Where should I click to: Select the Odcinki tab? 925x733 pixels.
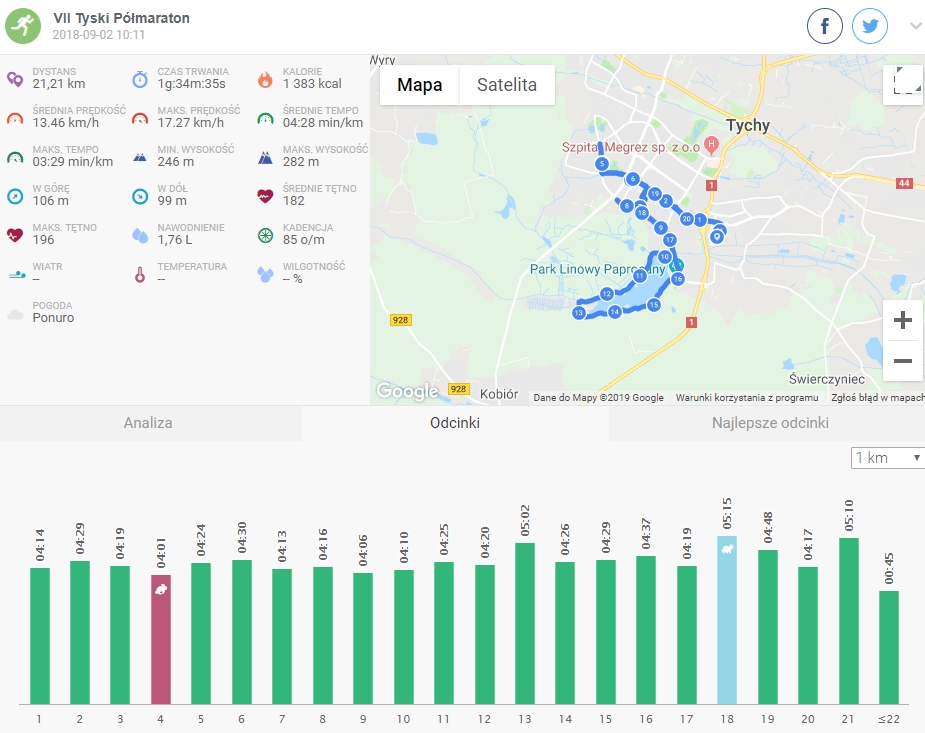coord(455,423)
